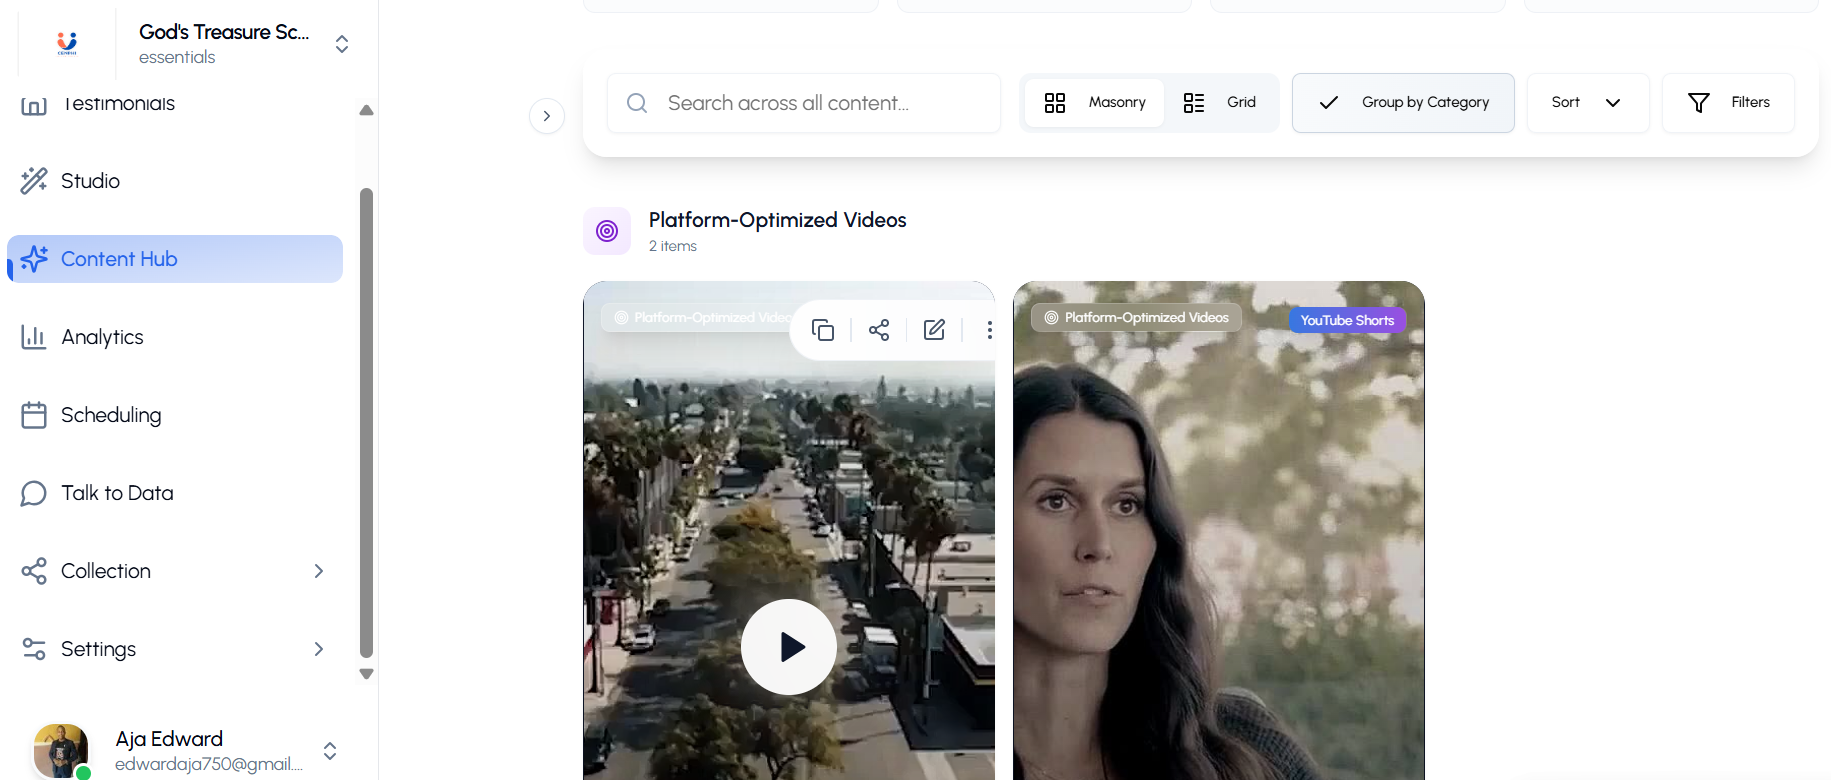The height and width of the screenshot is (780, 1831).
Task: Click the Filters button
Action: click(1728, 103)
